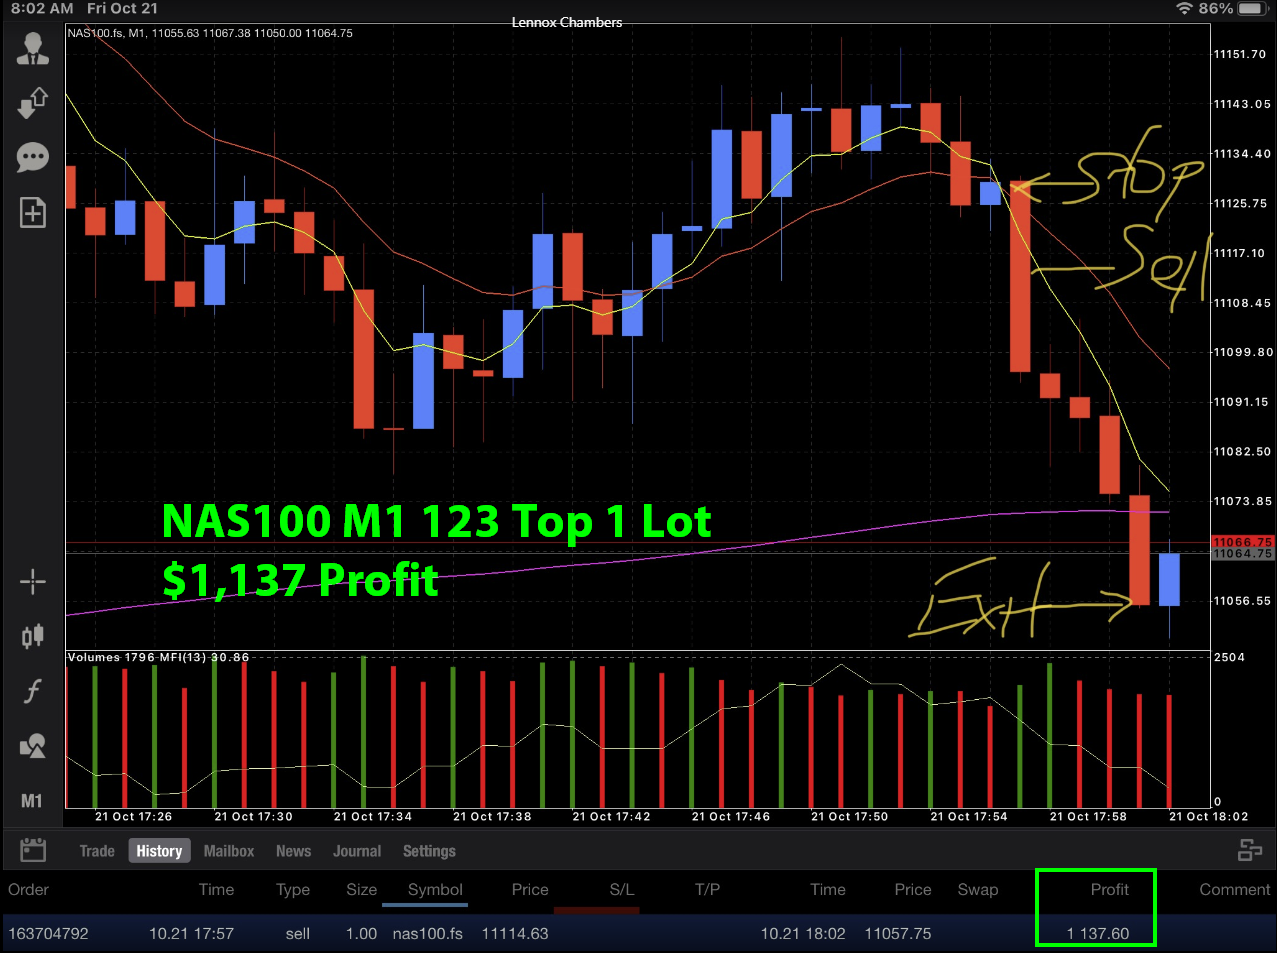Sort history by Swap column
The image size is (1277, 953).
[978, 889]
